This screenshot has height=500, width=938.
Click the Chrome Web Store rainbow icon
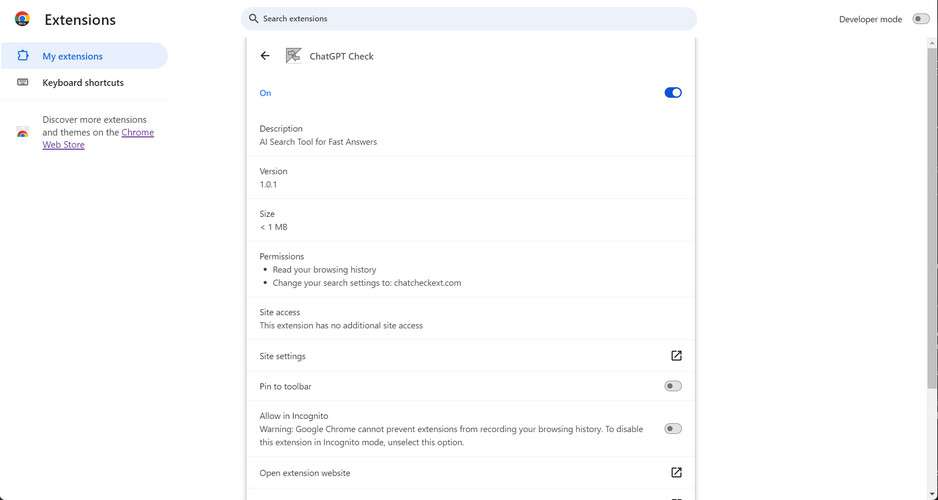pos(23,133)
